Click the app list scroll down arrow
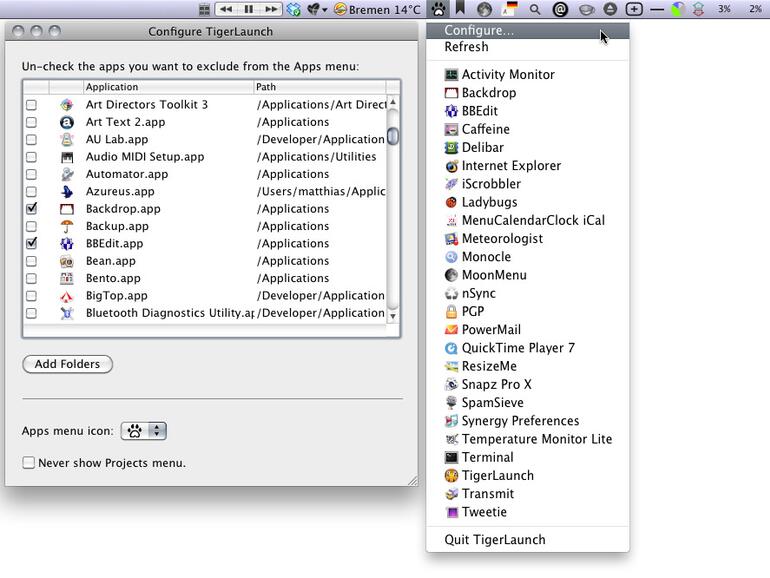 (x=393, y=316)
